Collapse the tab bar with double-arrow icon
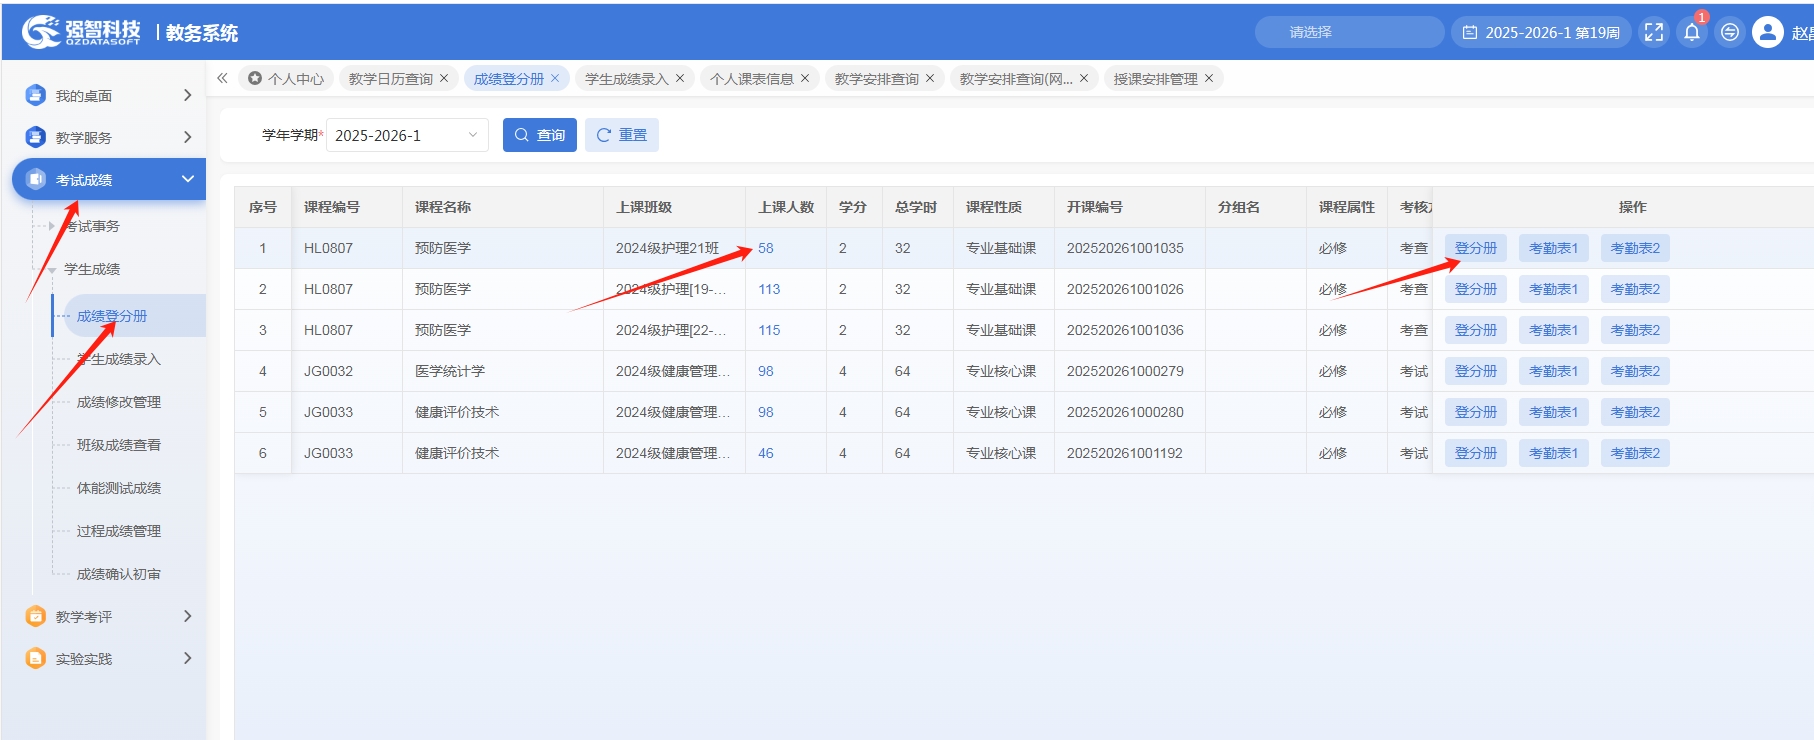This screenshot has width=1814, height=740. pyautogui.click(x=222, y=78)
